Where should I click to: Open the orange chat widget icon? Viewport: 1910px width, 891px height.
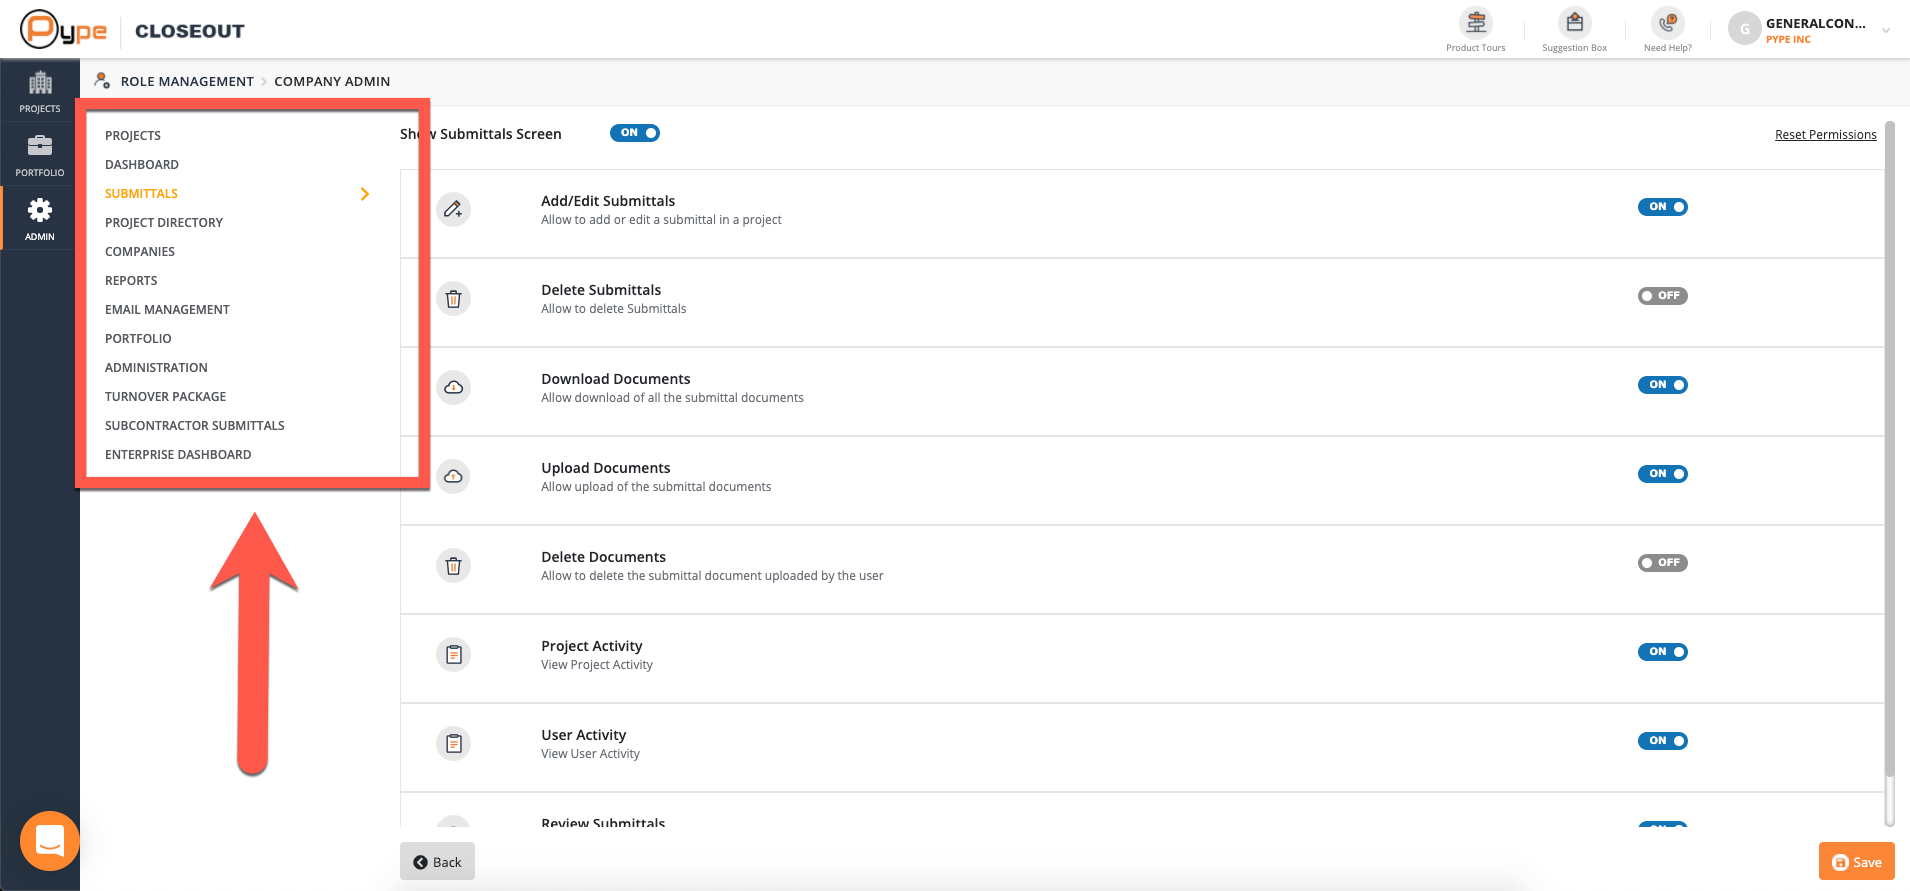(x=50, y=841)
